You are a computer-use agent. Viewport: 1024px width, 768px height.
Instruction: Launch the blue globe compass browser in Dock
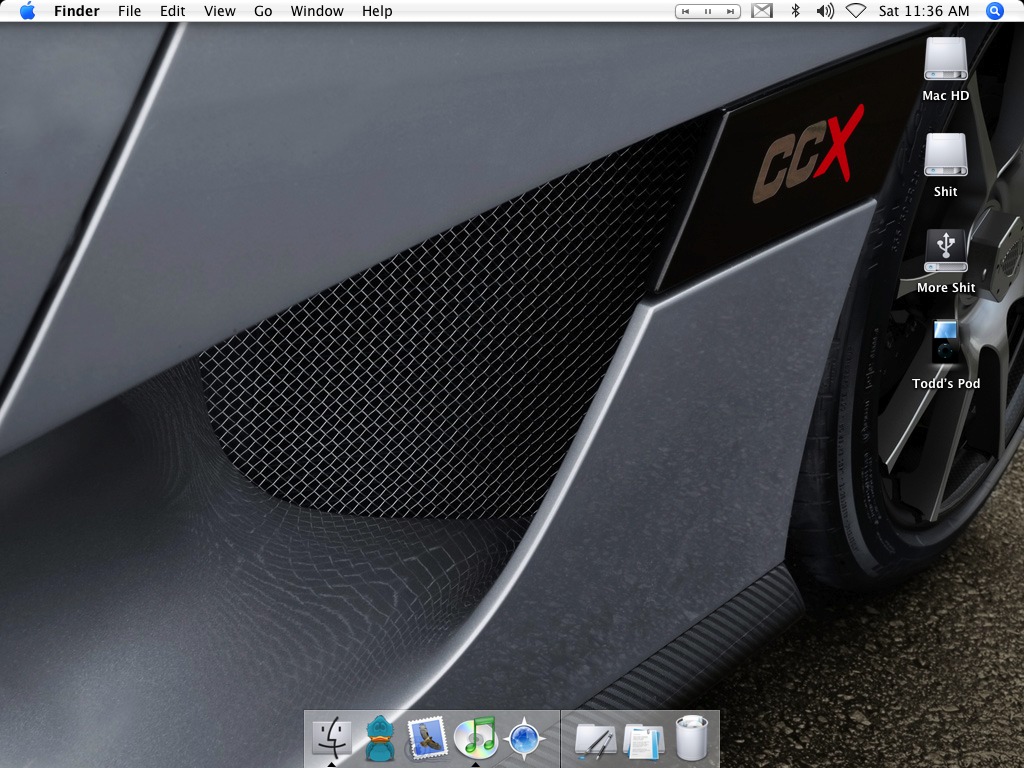pos(524,739)
